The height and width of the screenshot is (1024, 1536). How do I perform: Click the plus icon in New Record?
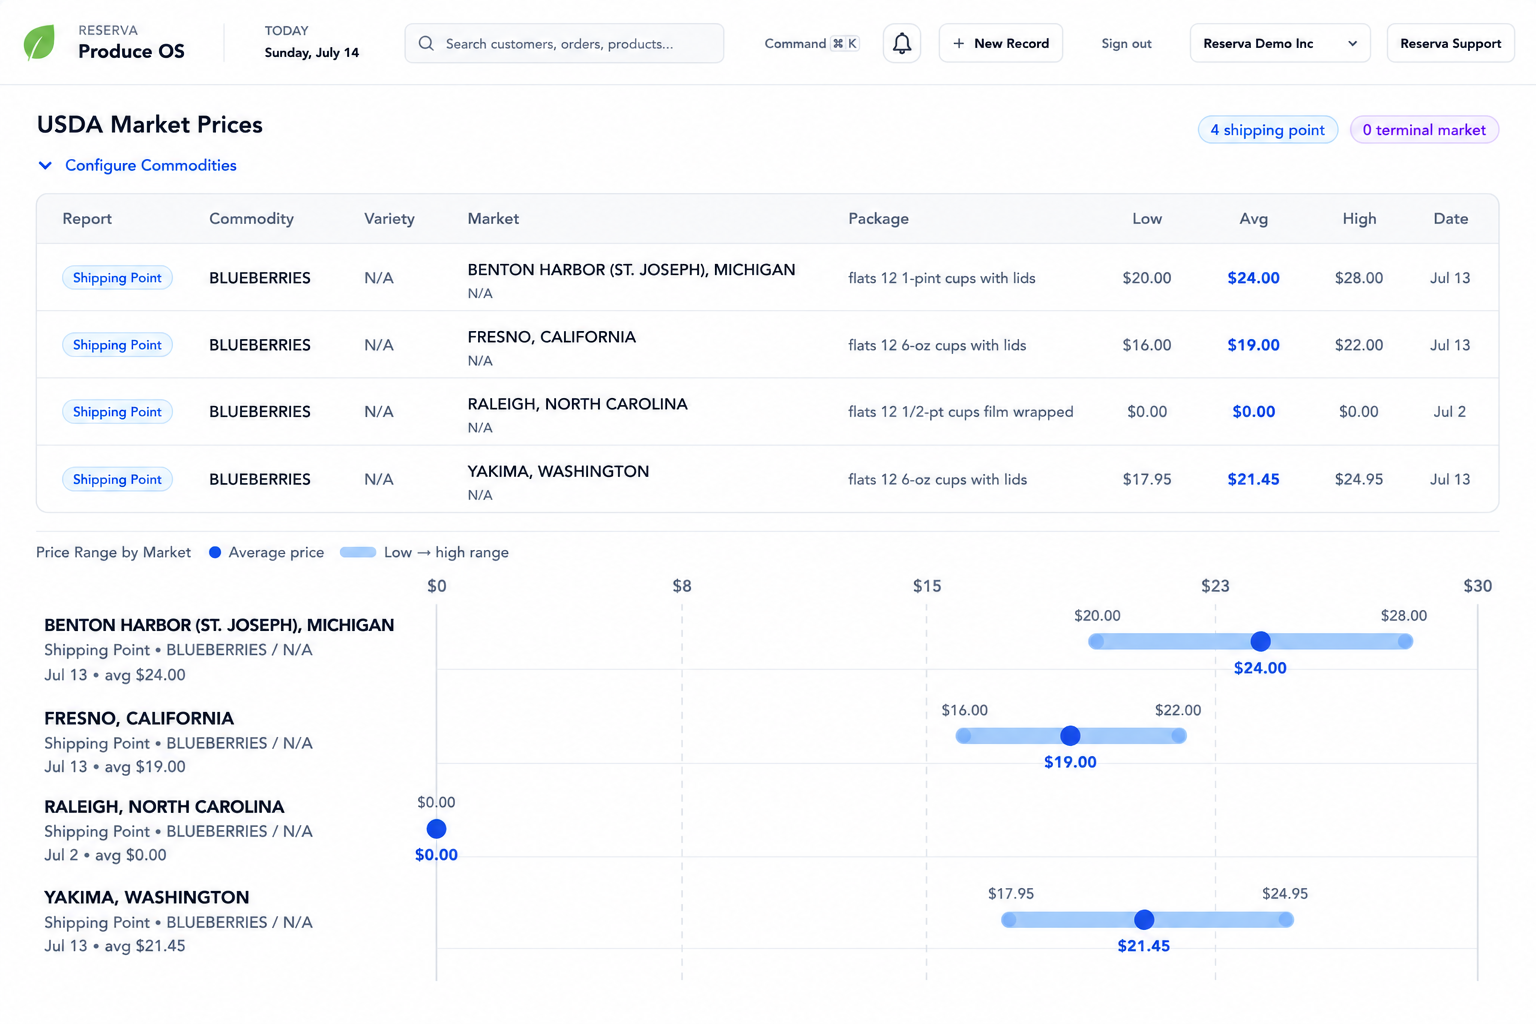(x=959, y=44)
